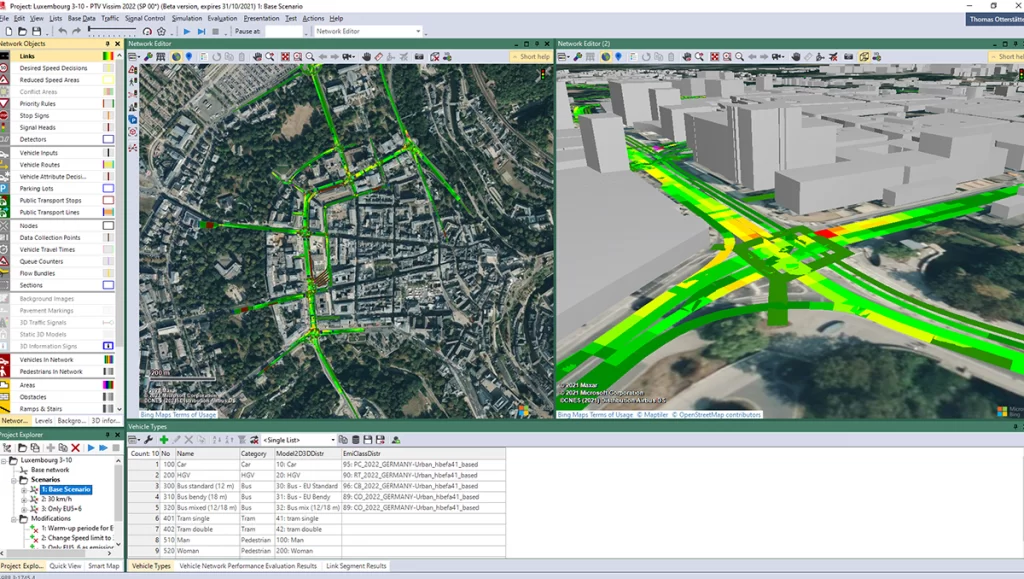Collapse the Luxembourg 3-10 project tree node

coord(4,460)
